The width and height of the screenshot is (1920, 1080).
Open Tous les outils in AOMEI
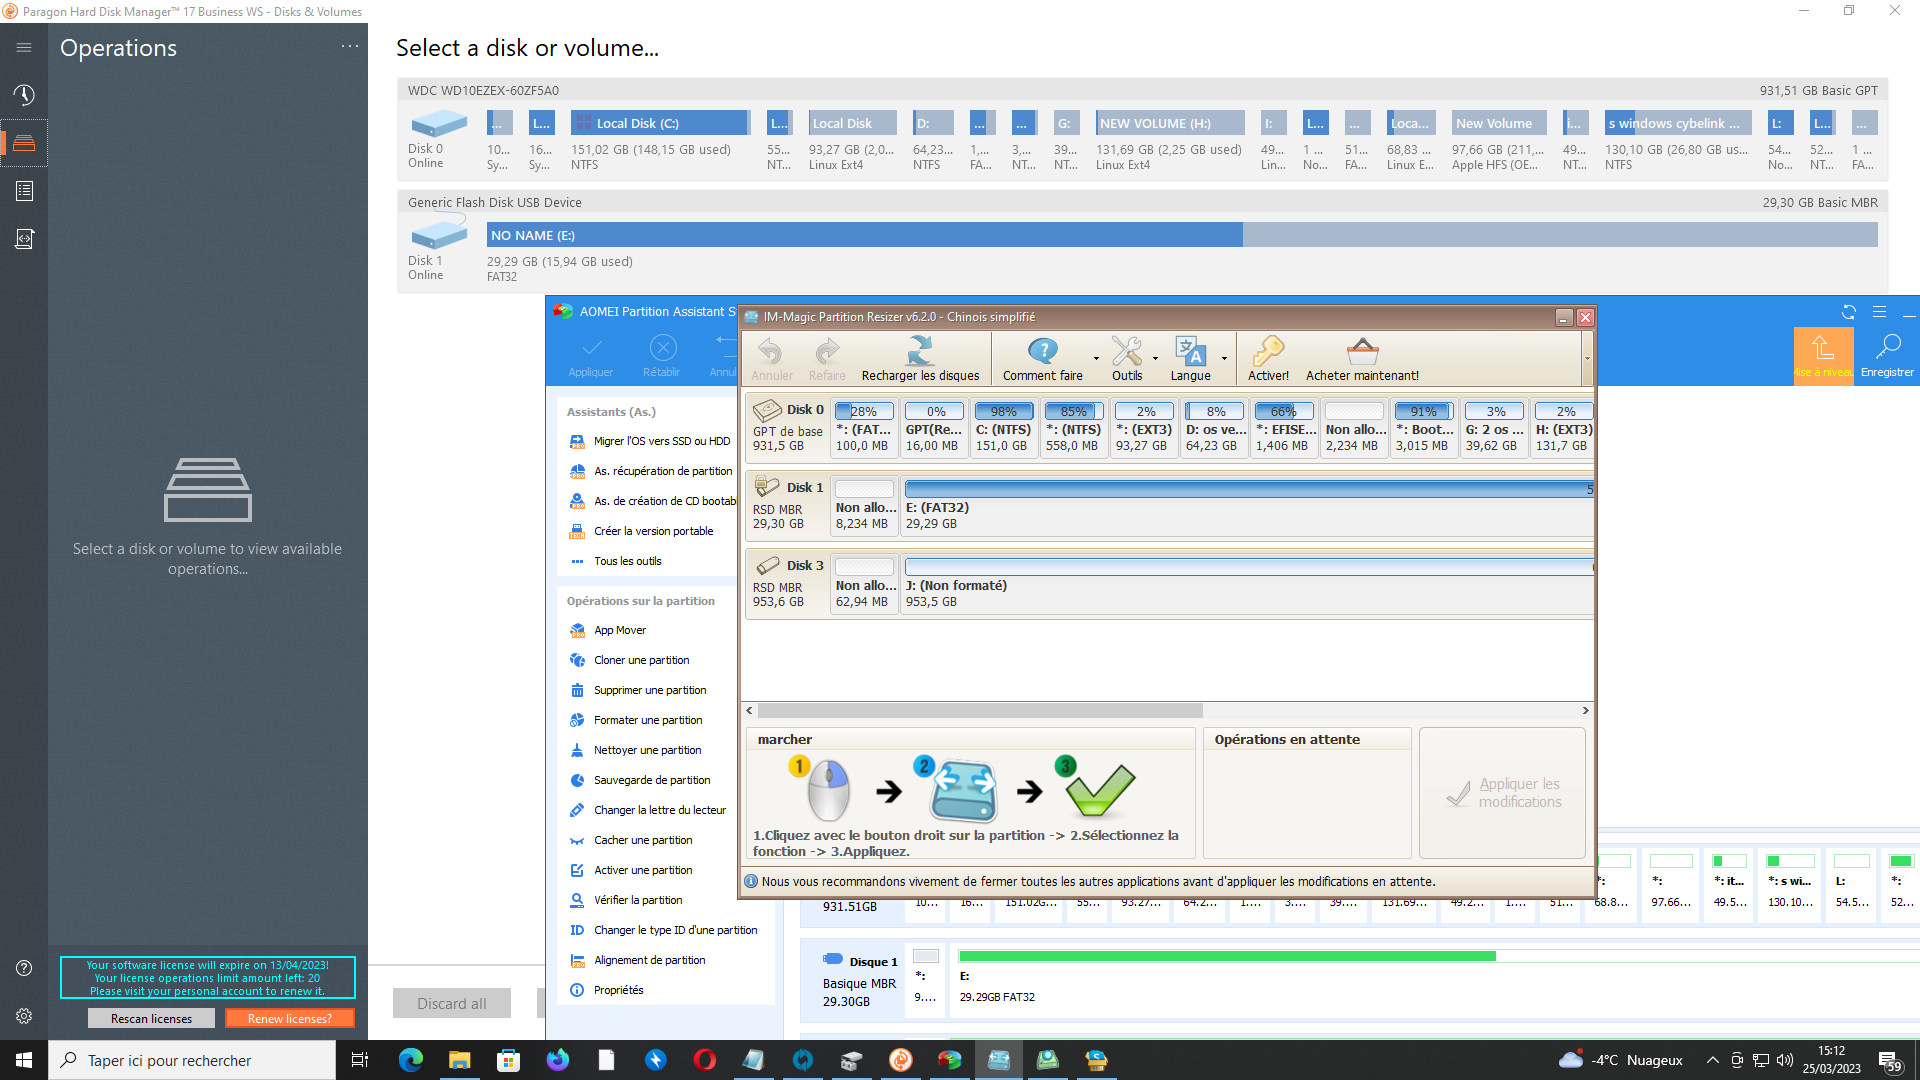coord(616,561)
